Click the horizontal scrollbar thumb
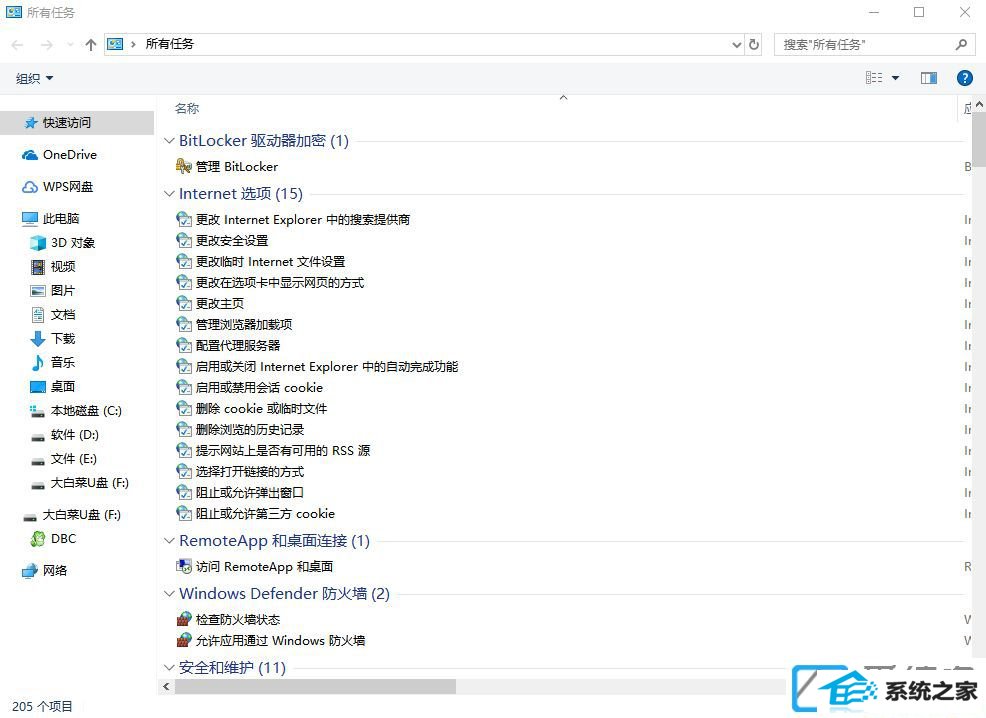The width and height of the screenshot is (986, 718). pos(315,687)
